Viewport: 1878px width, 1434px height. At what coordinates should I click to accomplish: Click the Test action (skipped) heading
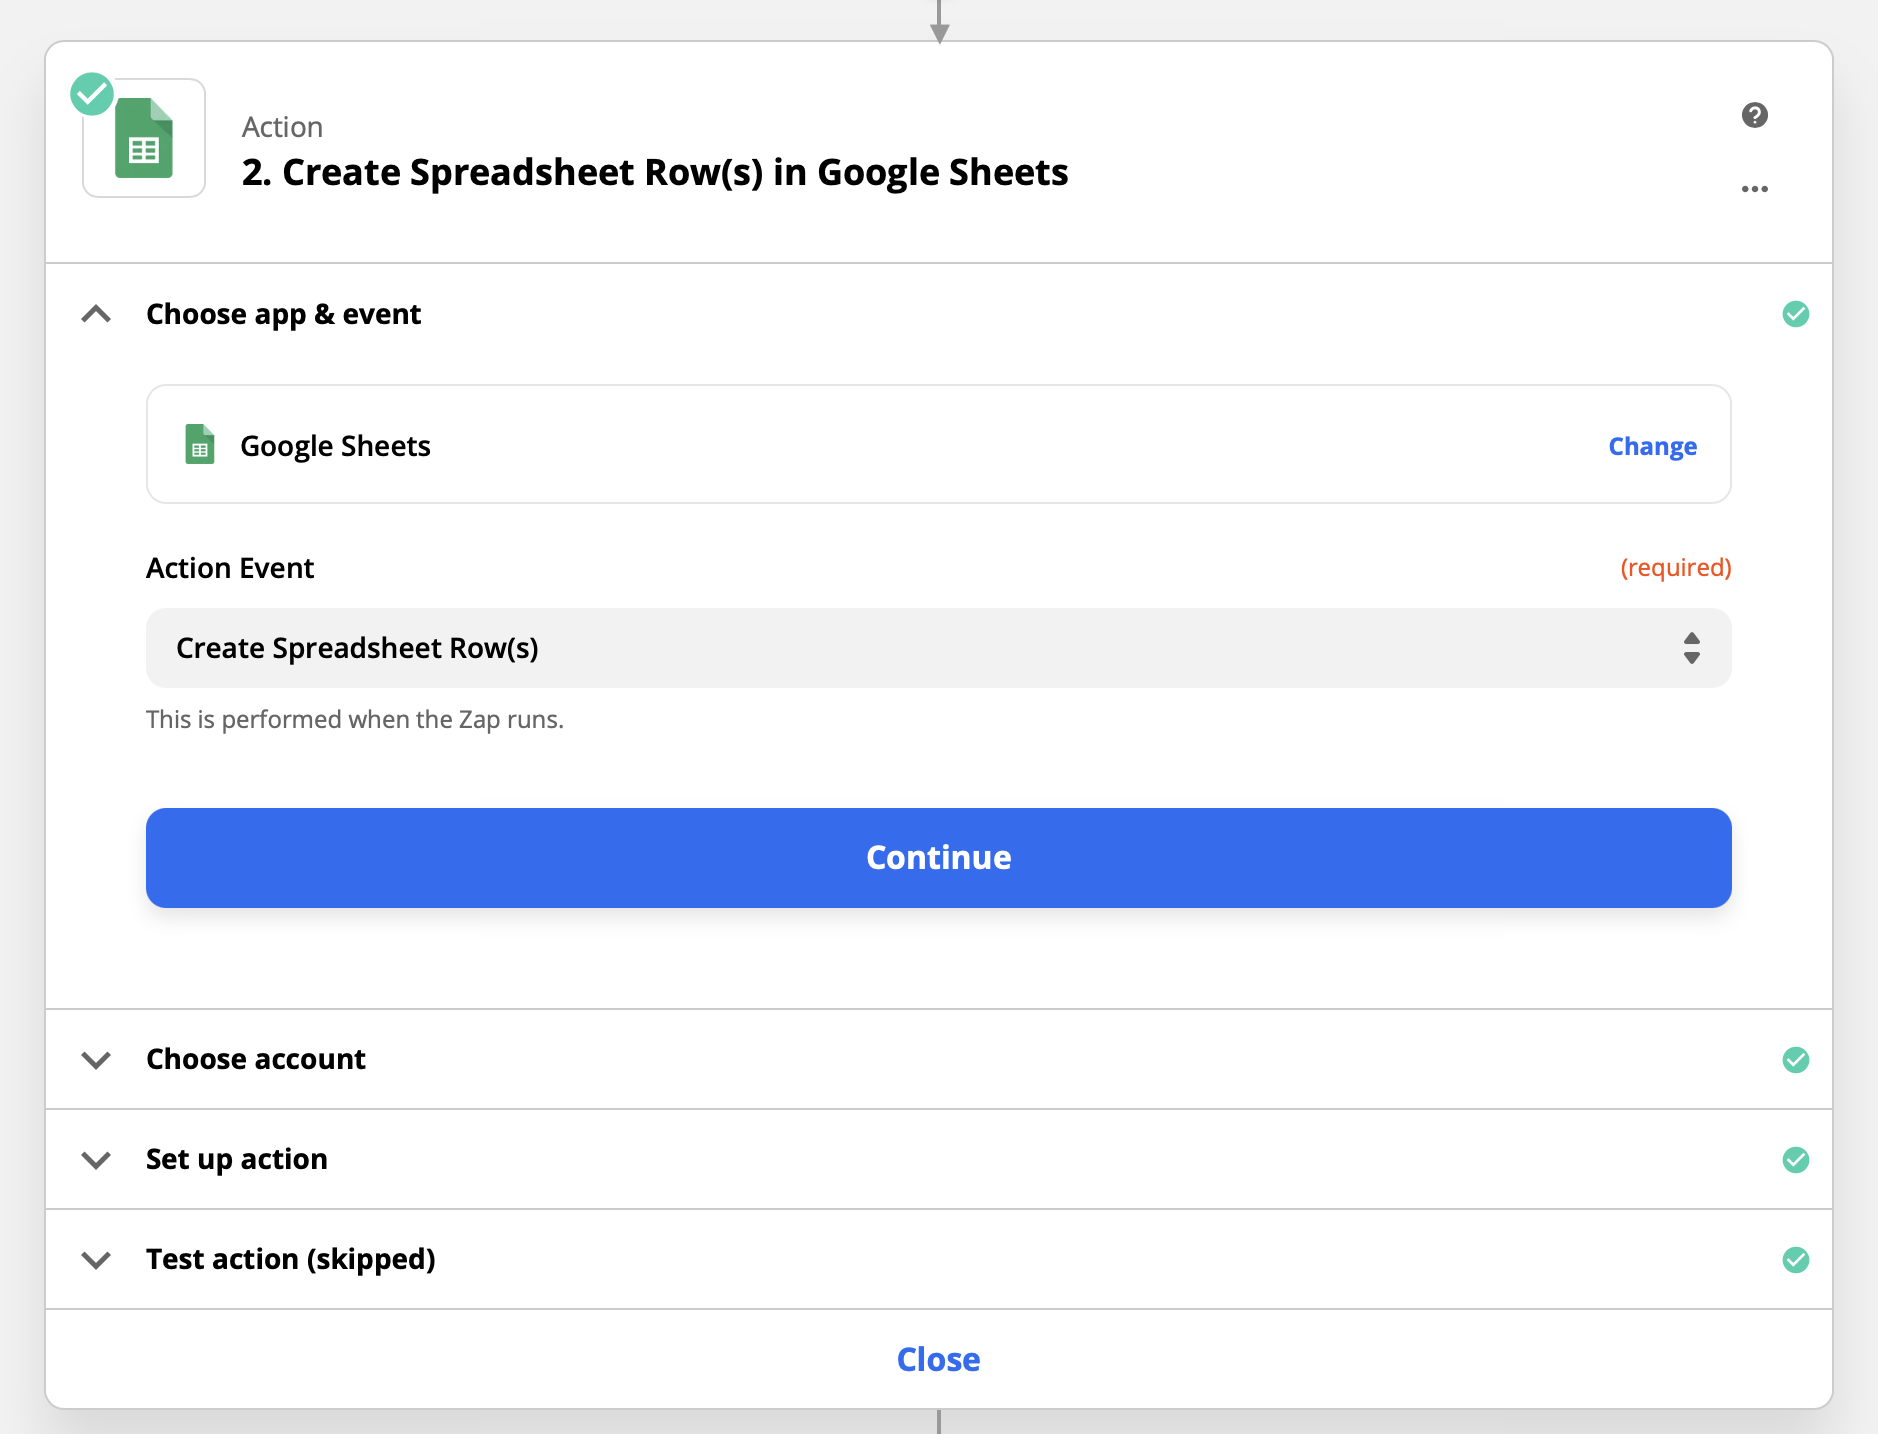(x=291, y=1259)
